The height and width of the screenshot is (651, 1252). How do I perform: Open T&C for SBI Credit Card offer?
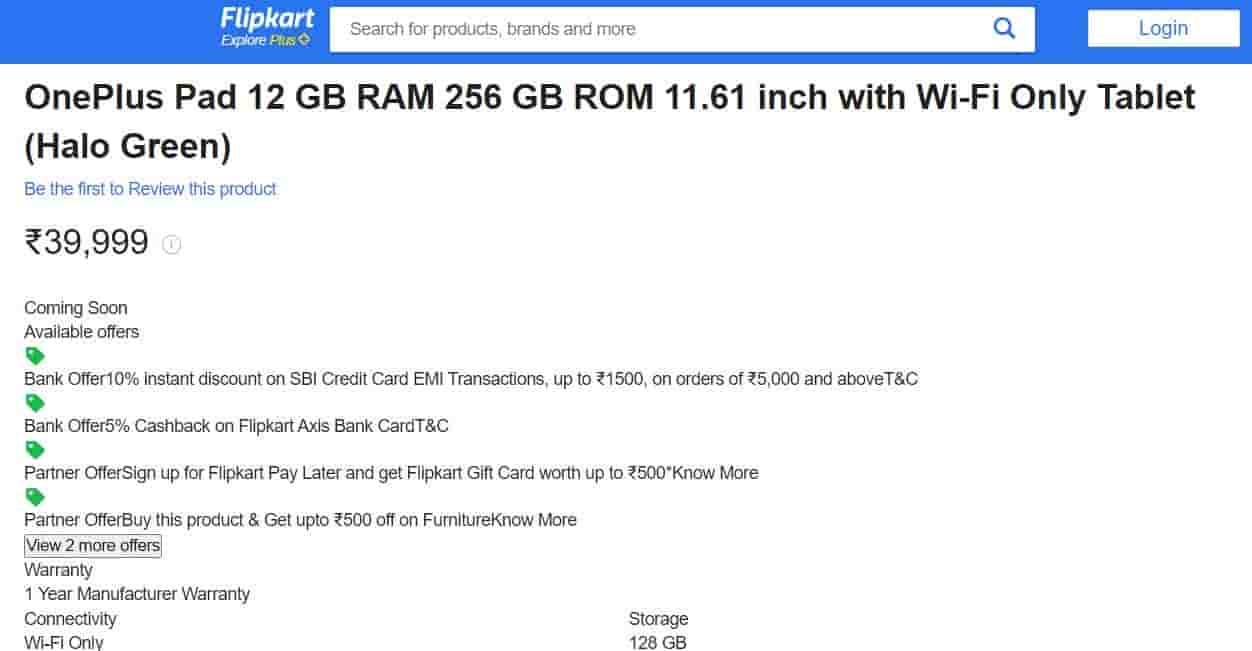pyautogui.click(x=901, y=379)
